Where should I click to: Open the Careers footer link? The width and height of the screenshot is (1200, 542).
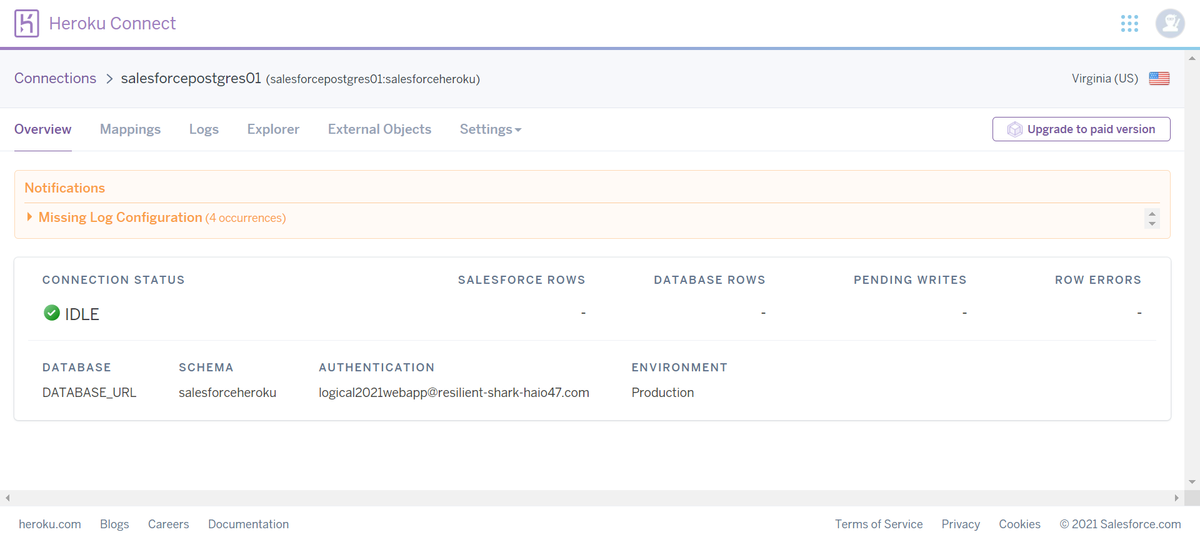pos(168,524)
